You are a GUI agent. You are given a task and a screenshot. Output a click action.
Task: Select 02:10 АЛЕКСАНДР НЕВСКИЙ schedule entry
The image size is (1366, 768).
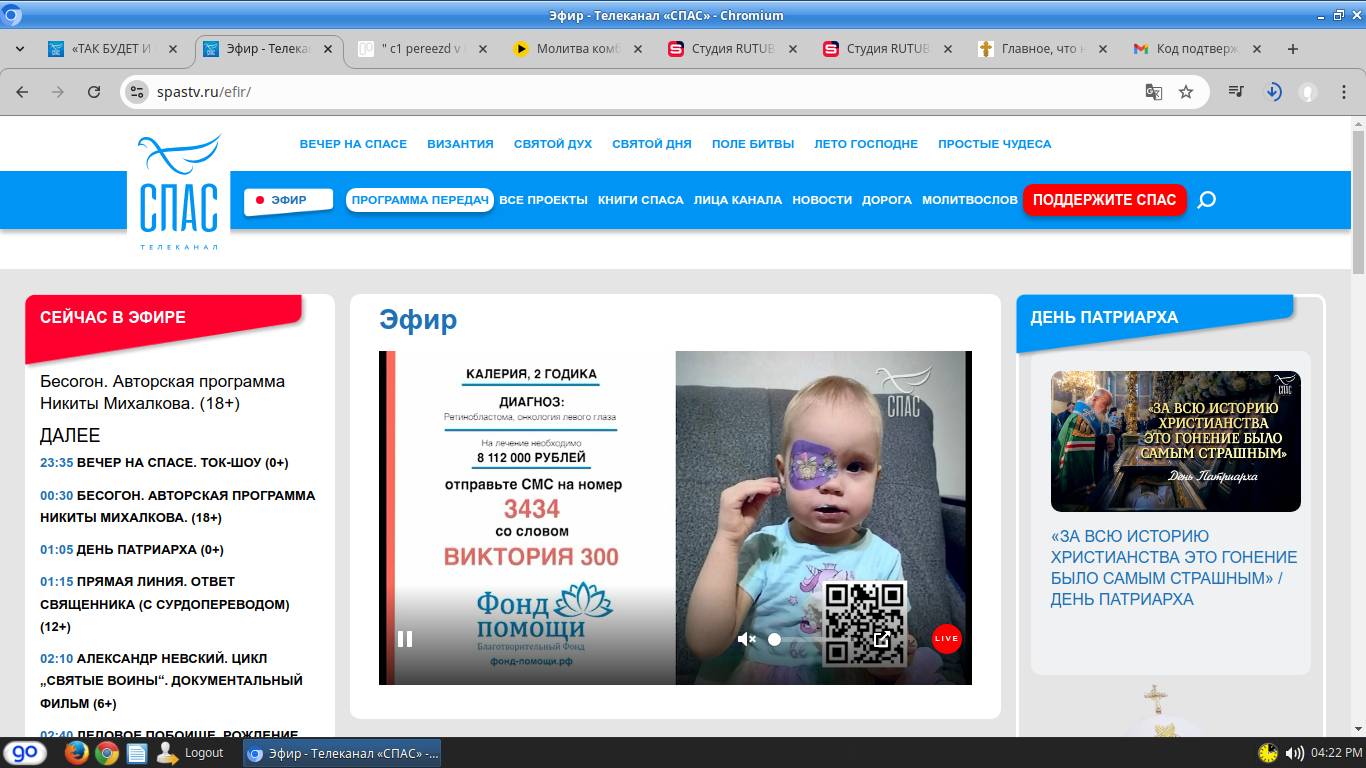(172, 681)
